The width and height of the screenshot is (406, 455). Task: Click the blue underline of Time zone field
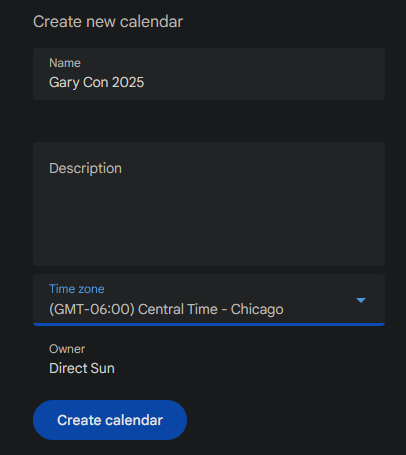coord(209,324)
